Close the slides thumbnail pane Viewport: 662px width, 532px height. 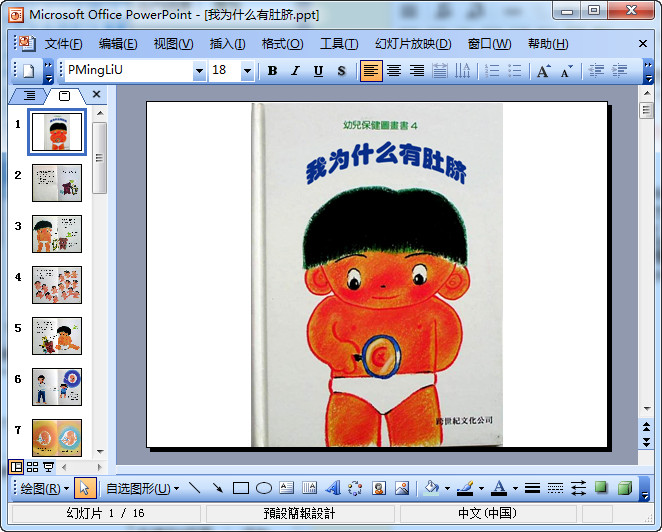point(96,94)
